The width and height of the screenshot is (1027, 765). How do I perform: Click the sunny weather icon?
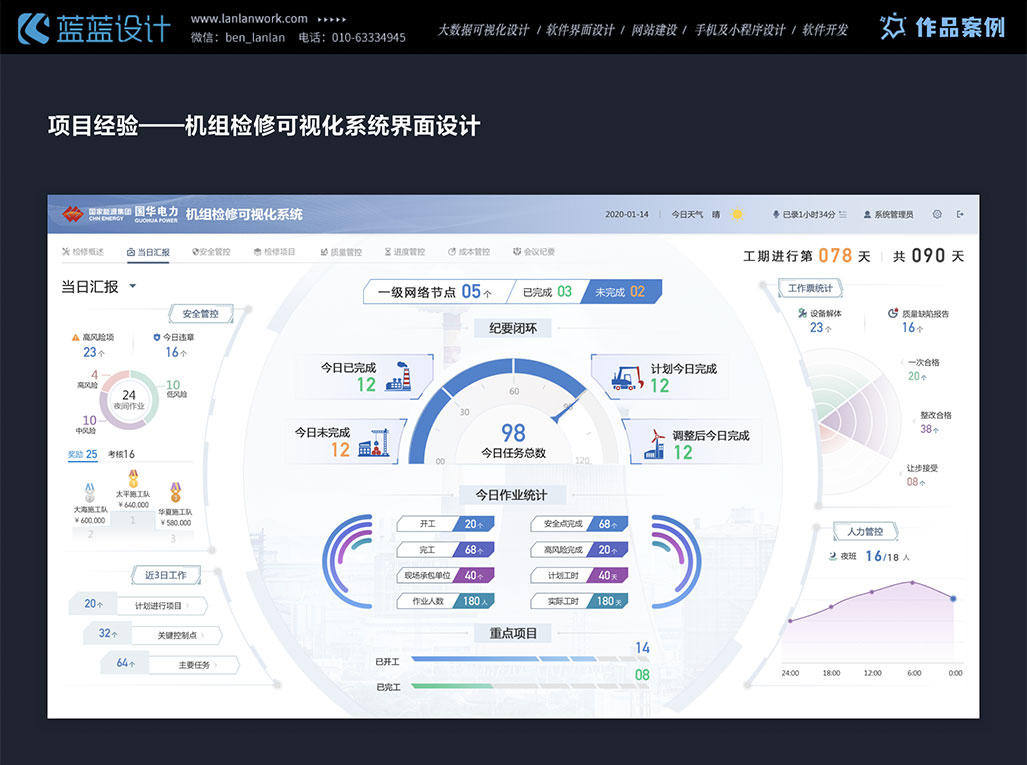point(738,214)
